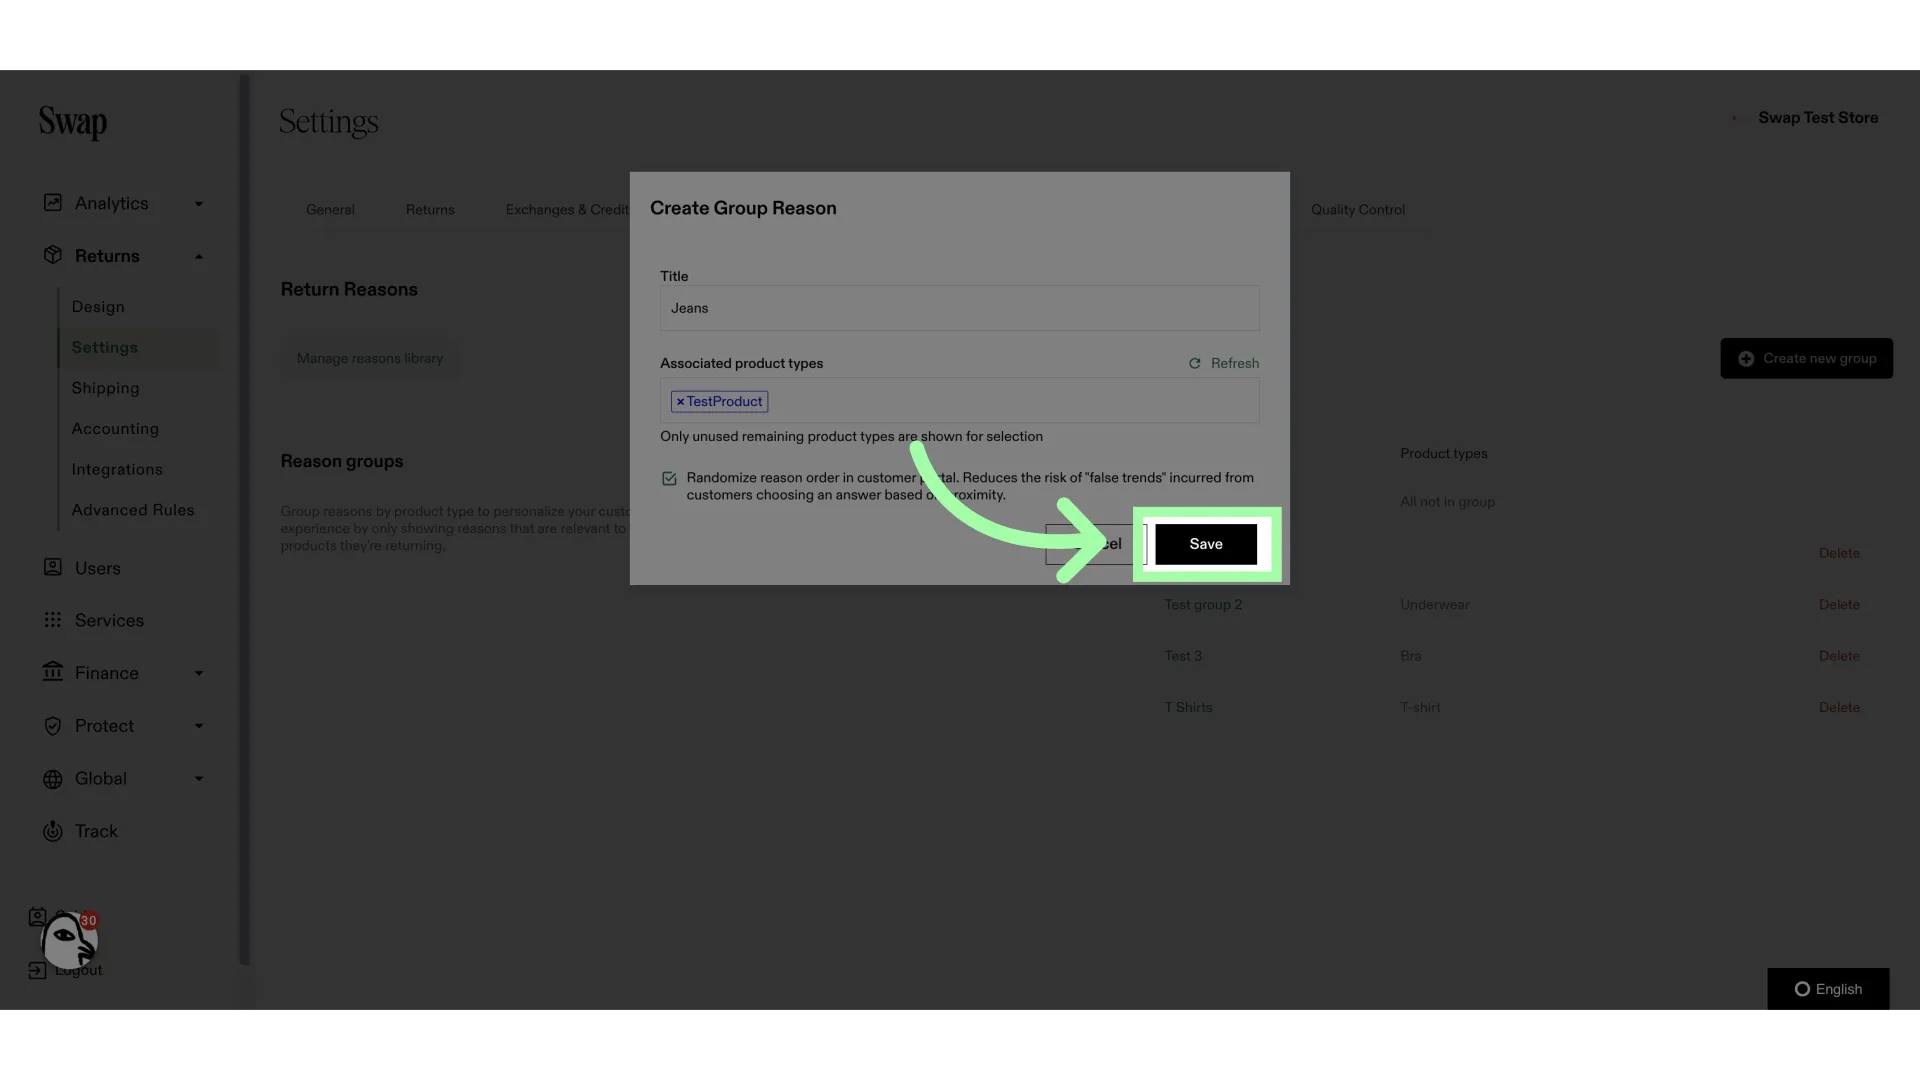Open Advanced Rules under Returns
Viewport: 1920px width, 1080px height.
click(133, 510)
